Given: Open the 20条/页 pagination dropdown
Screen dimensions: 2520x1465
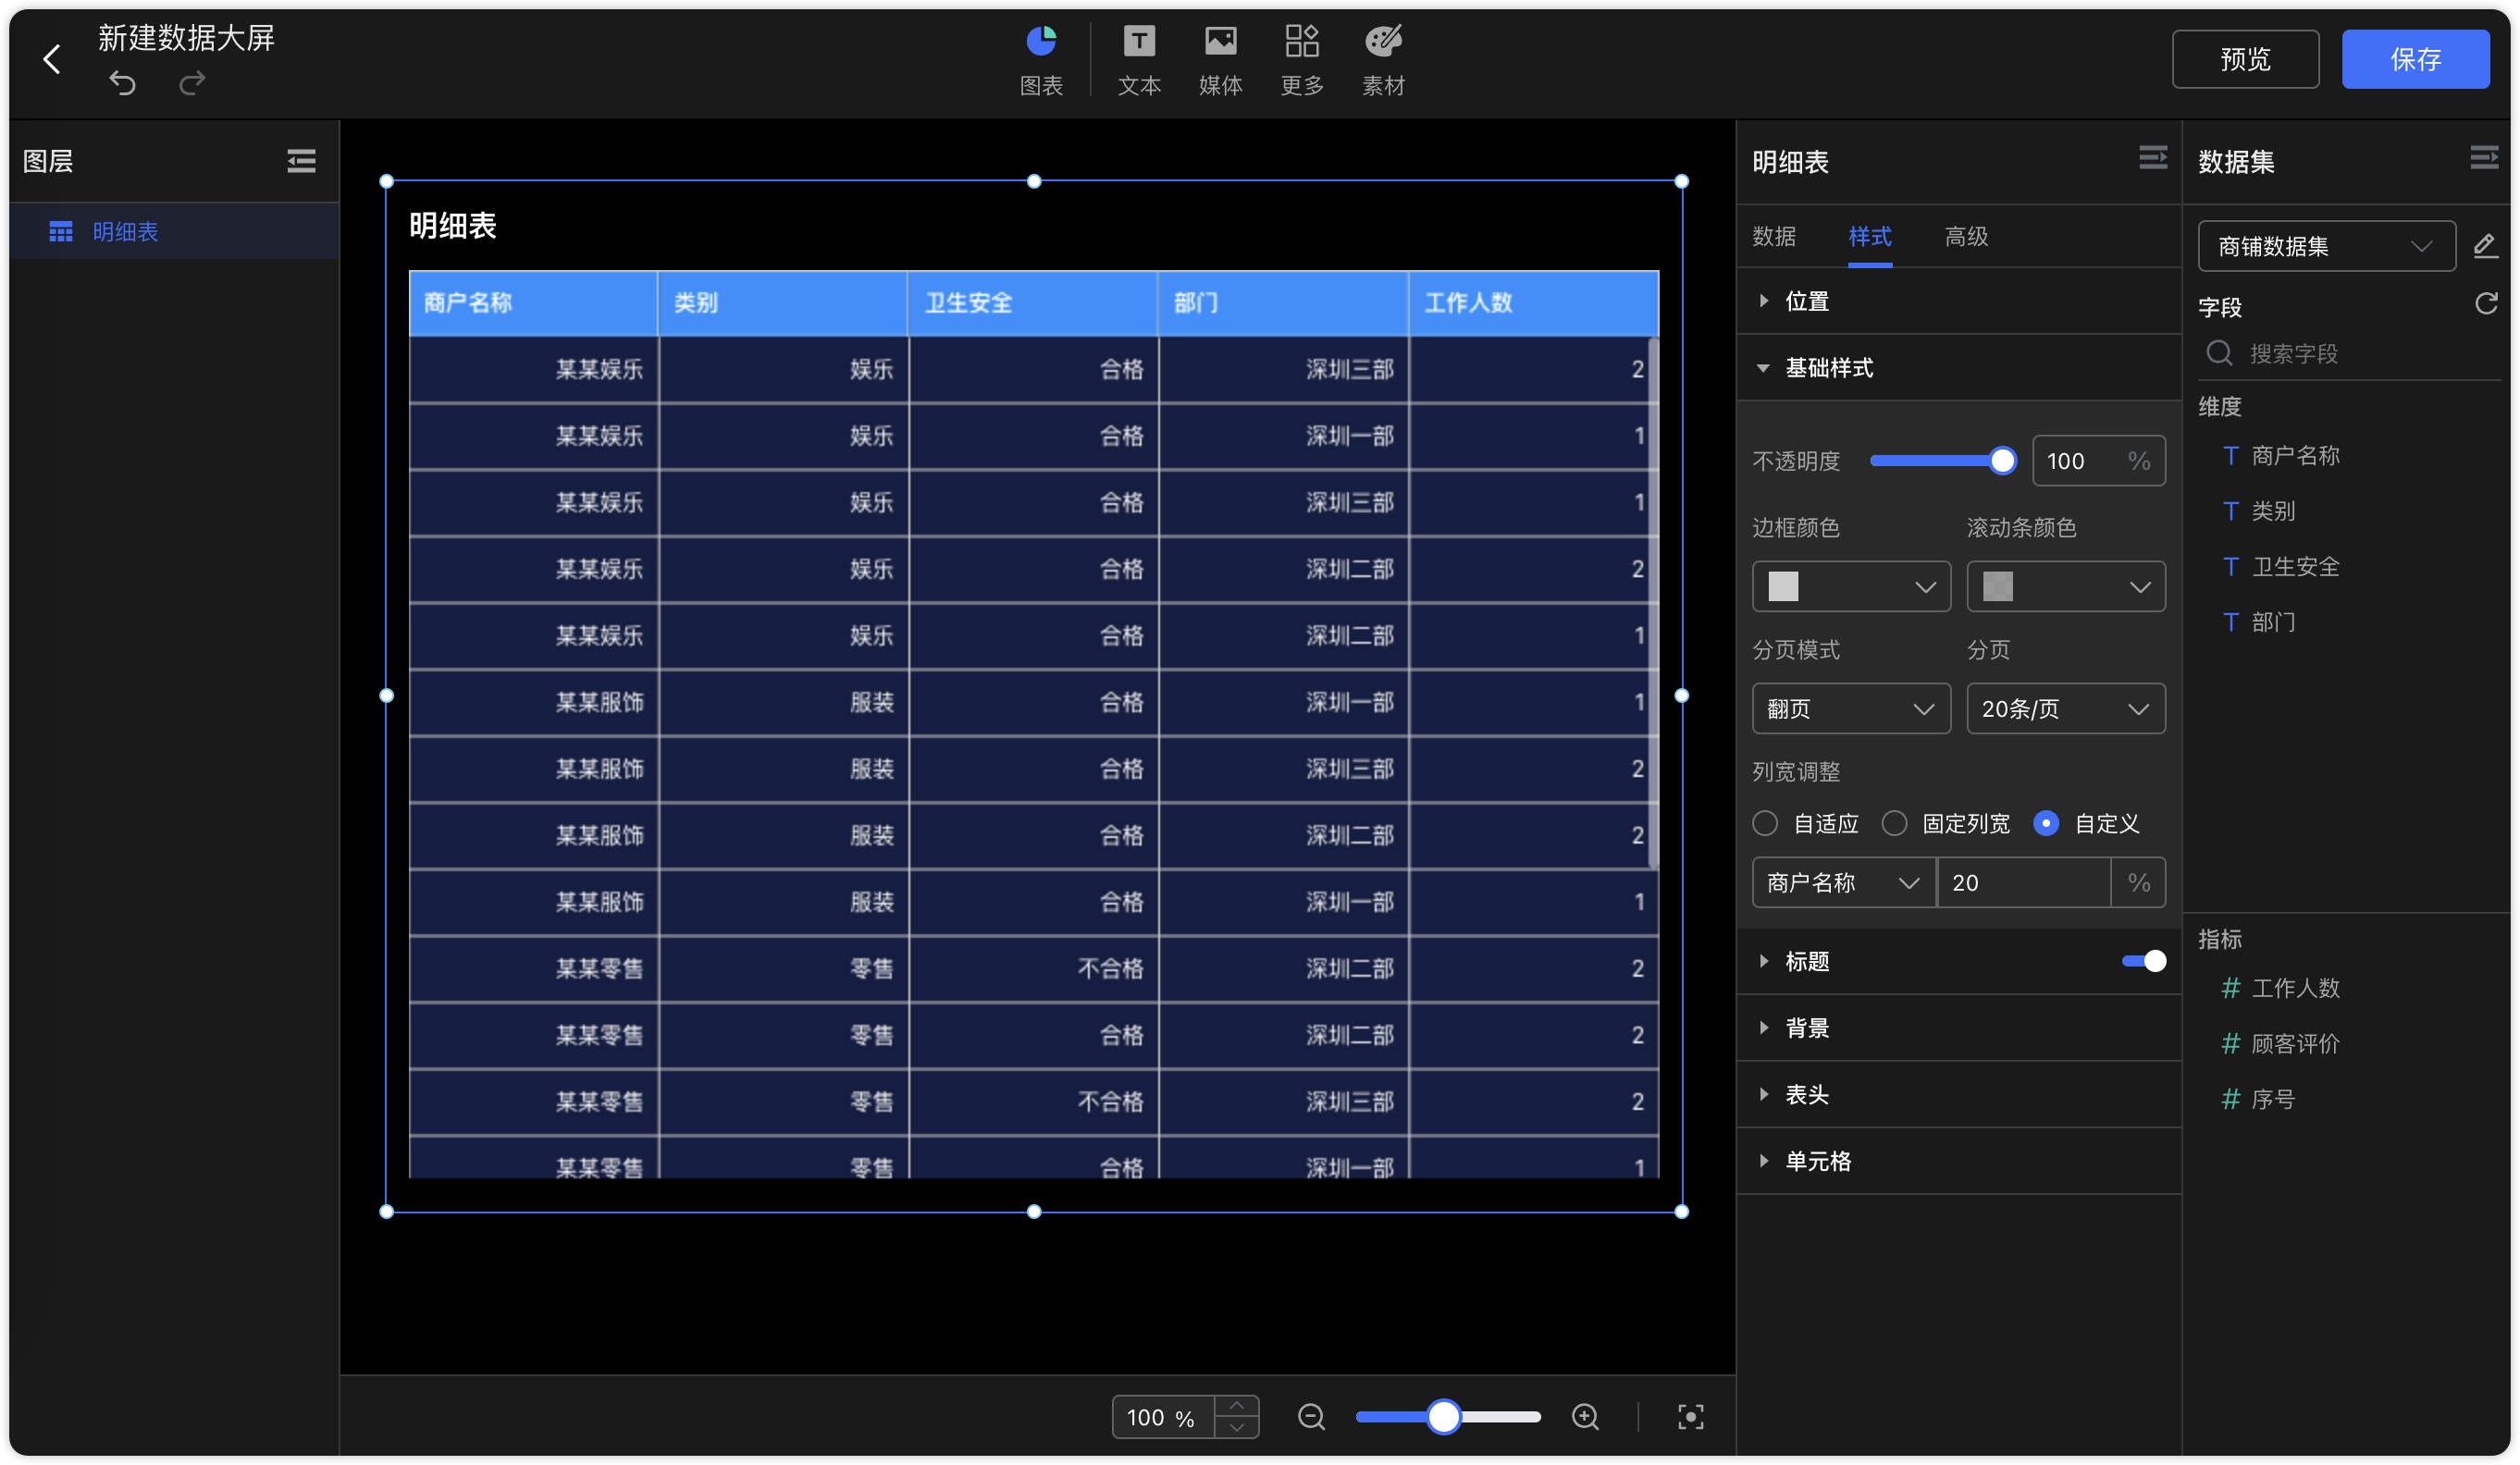Looking at the screenshot, I should click(2066, 709).
